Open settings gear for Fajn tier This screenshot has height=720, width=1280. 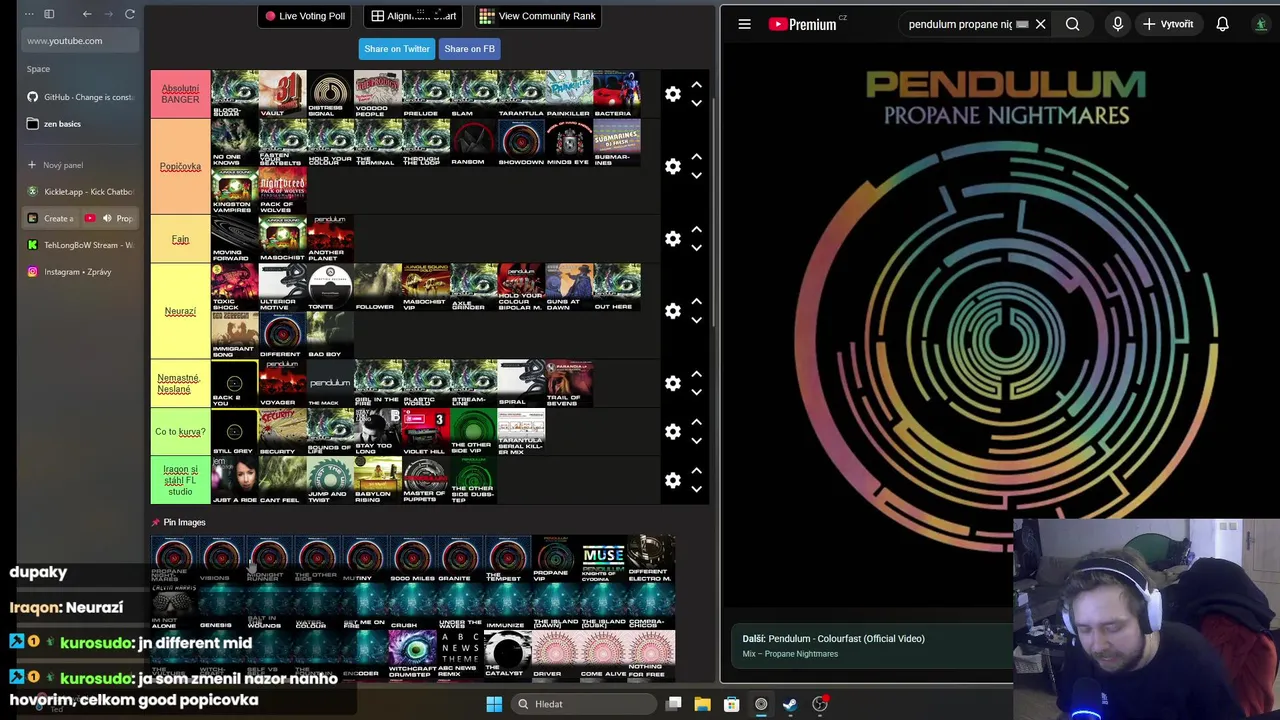coord(673,239)
